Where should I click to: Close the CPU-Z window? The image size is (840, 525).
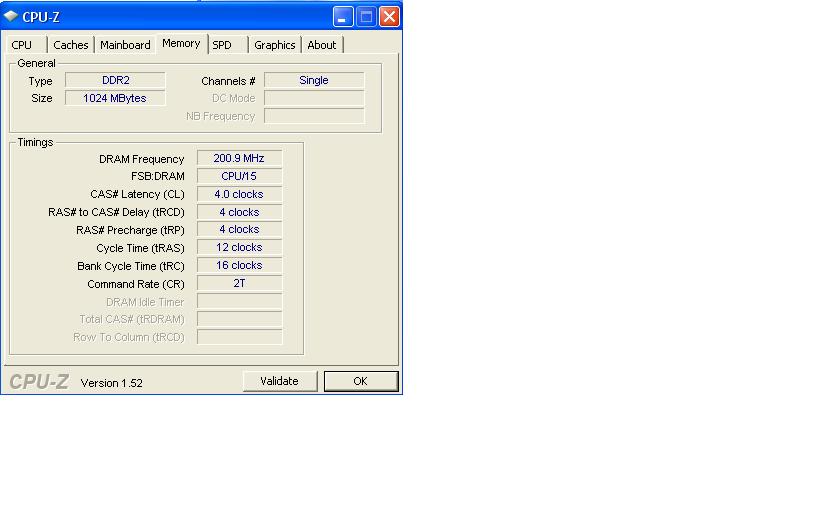coord(389,17)
